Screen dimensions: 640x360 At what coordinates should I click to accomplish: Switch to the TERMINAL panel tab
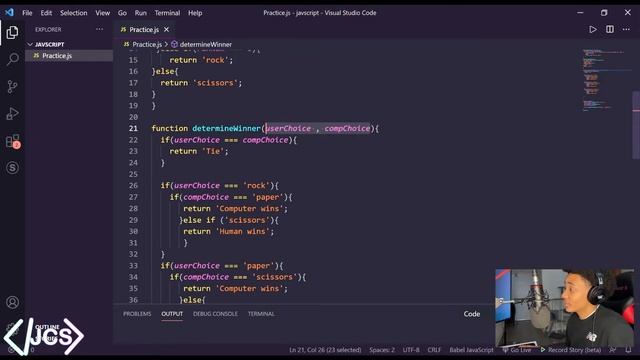tap(261, 314)
